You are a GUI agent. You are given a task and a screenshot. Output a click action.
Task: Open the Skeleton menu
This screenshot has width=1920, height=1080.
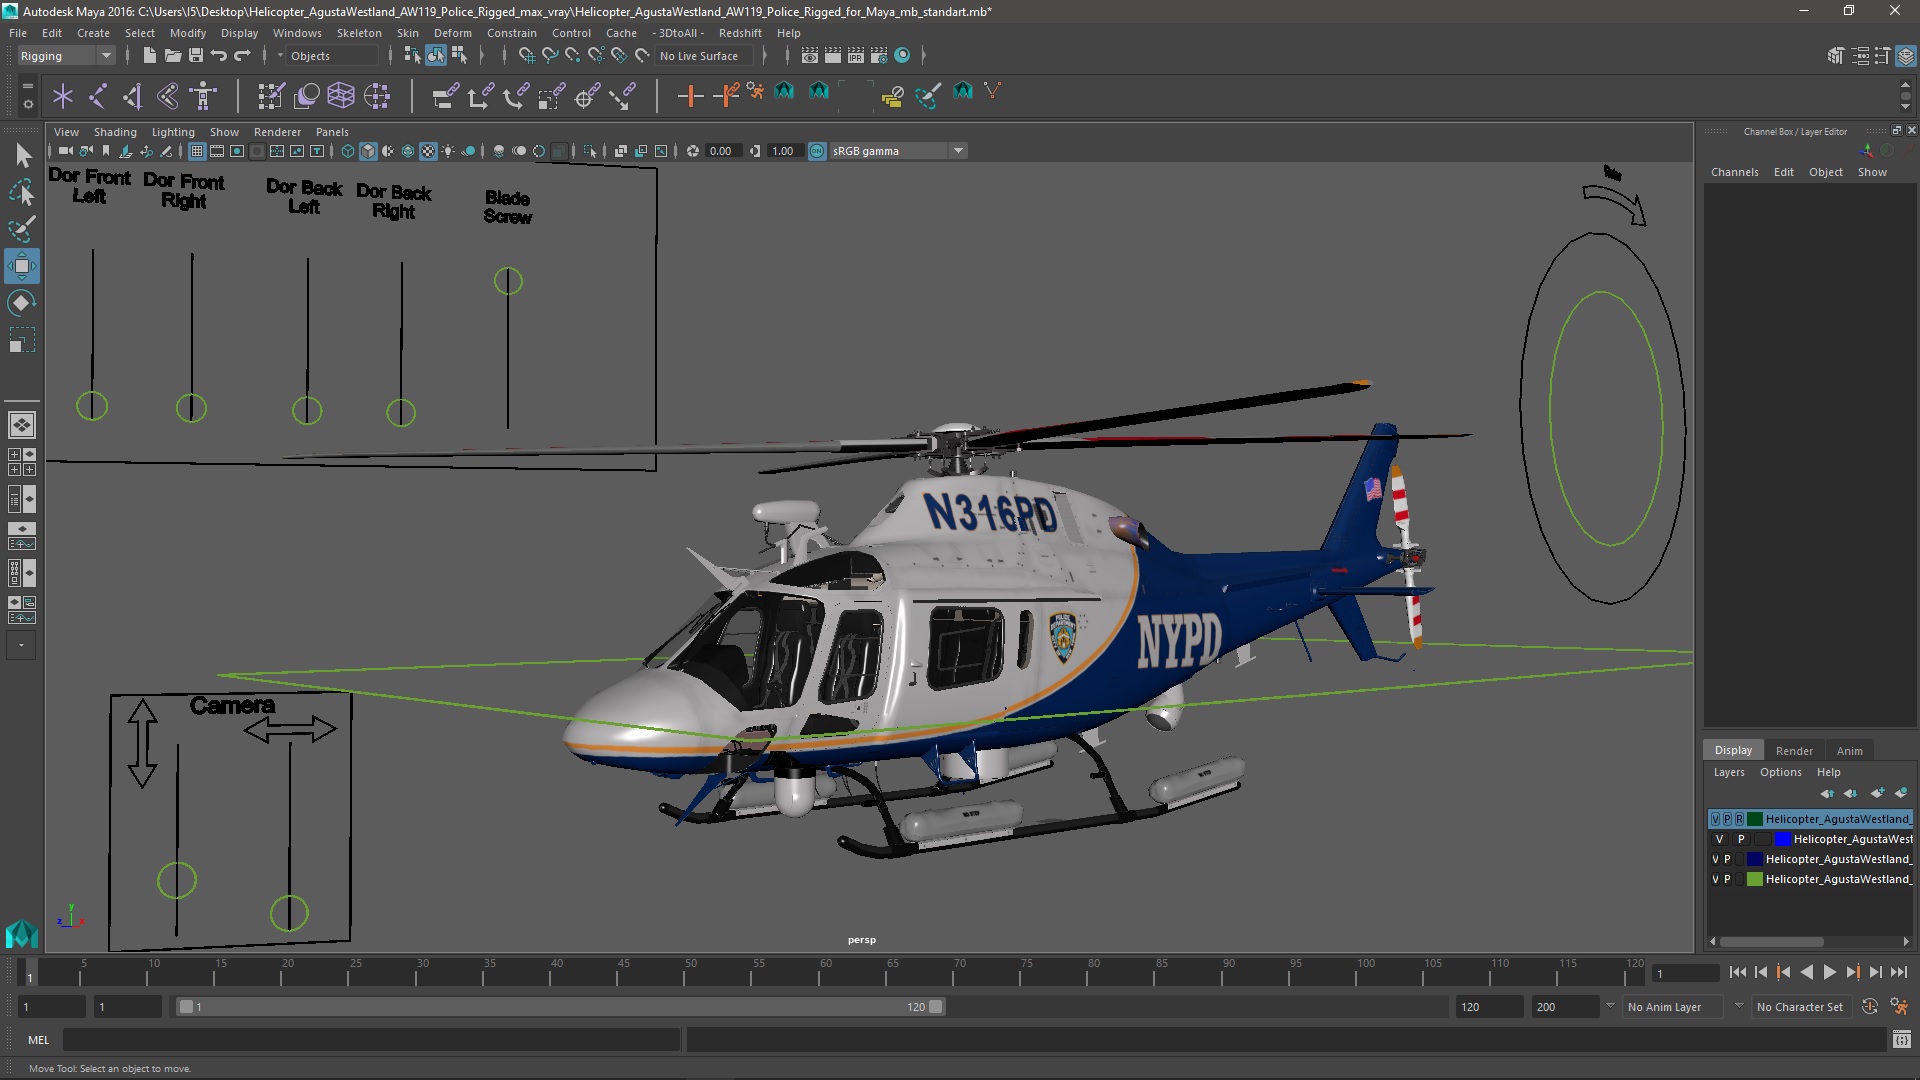pos(358,33)
